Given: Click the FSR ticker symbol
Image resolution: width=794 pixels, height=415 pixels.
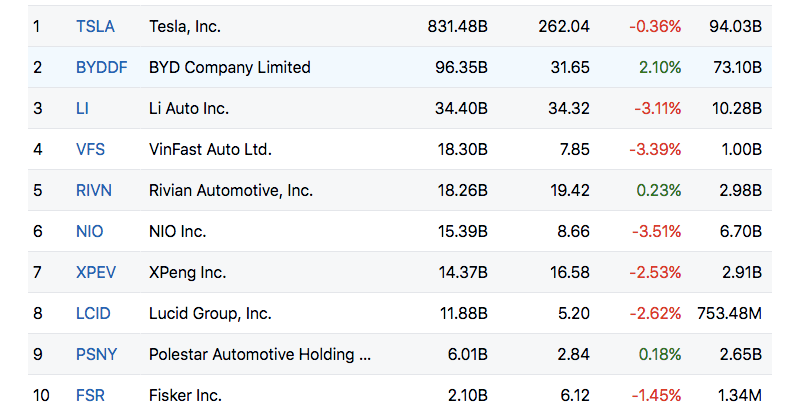Looking at the screenshot, I should click(90, 395).
